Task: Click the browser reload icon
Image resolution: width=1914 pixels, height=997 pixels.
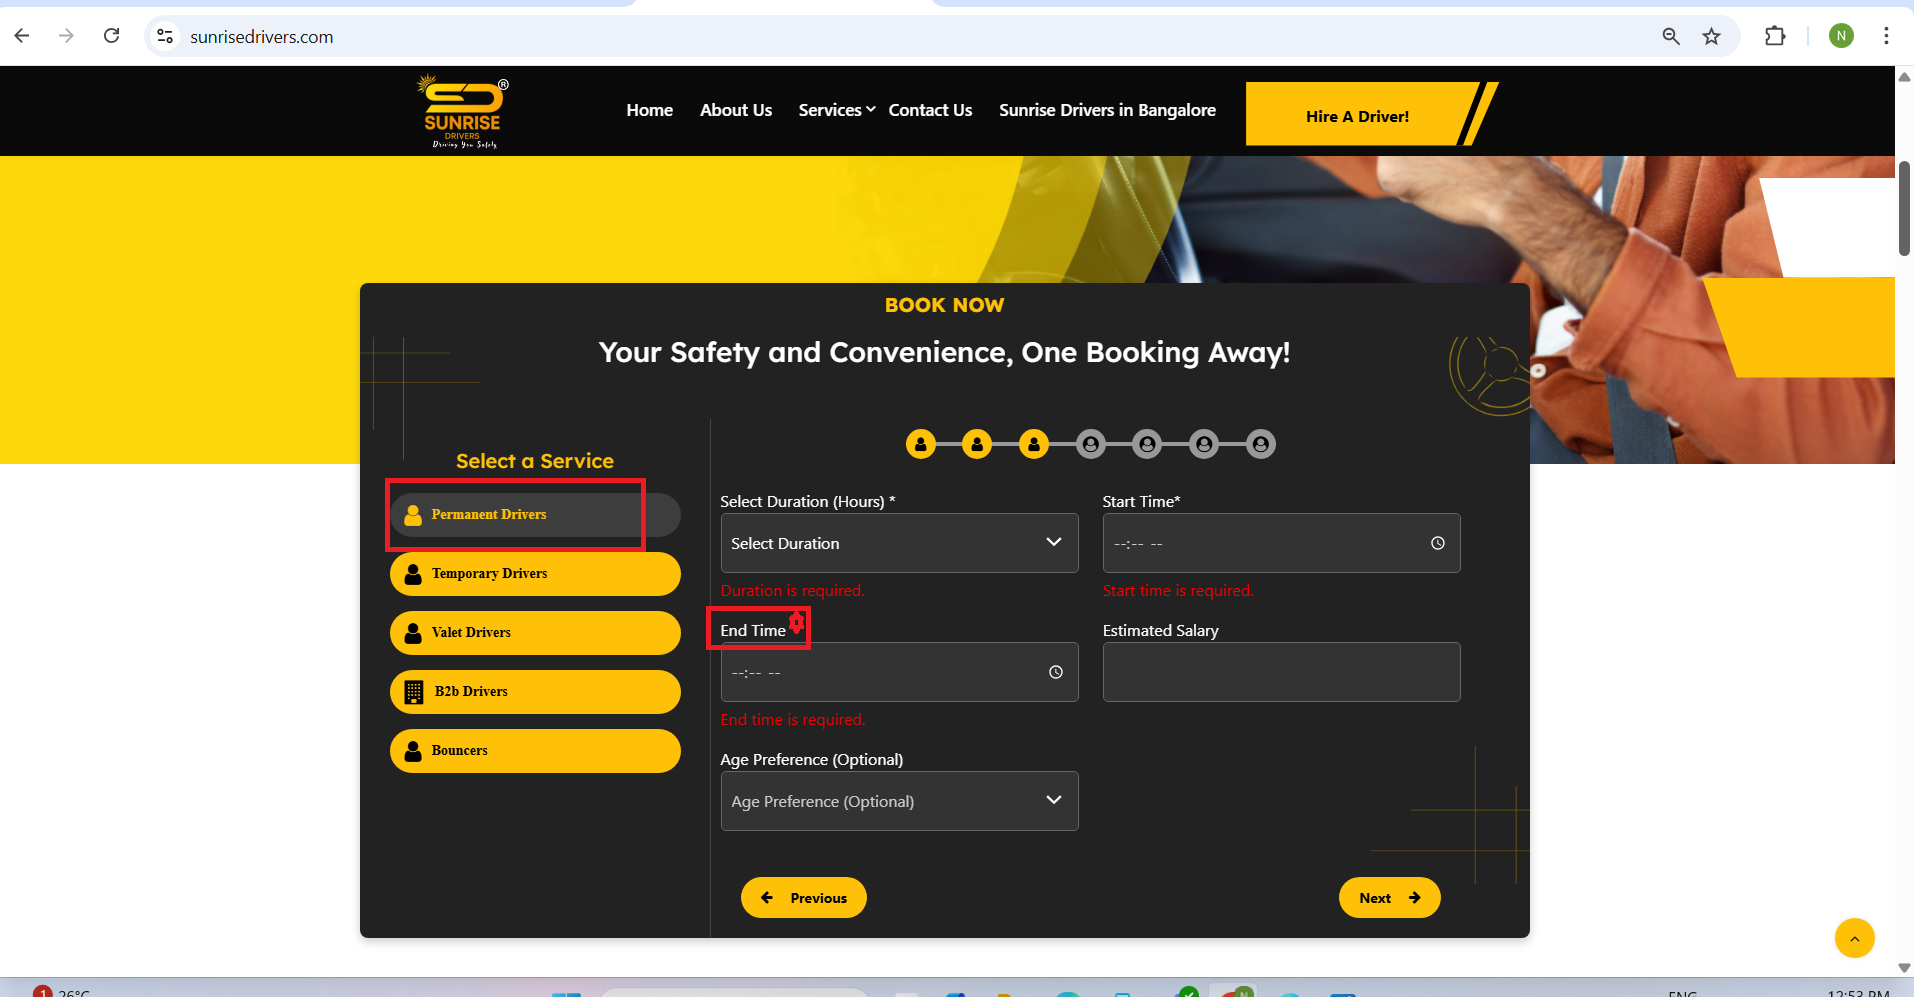Action: tap(112, 36)
